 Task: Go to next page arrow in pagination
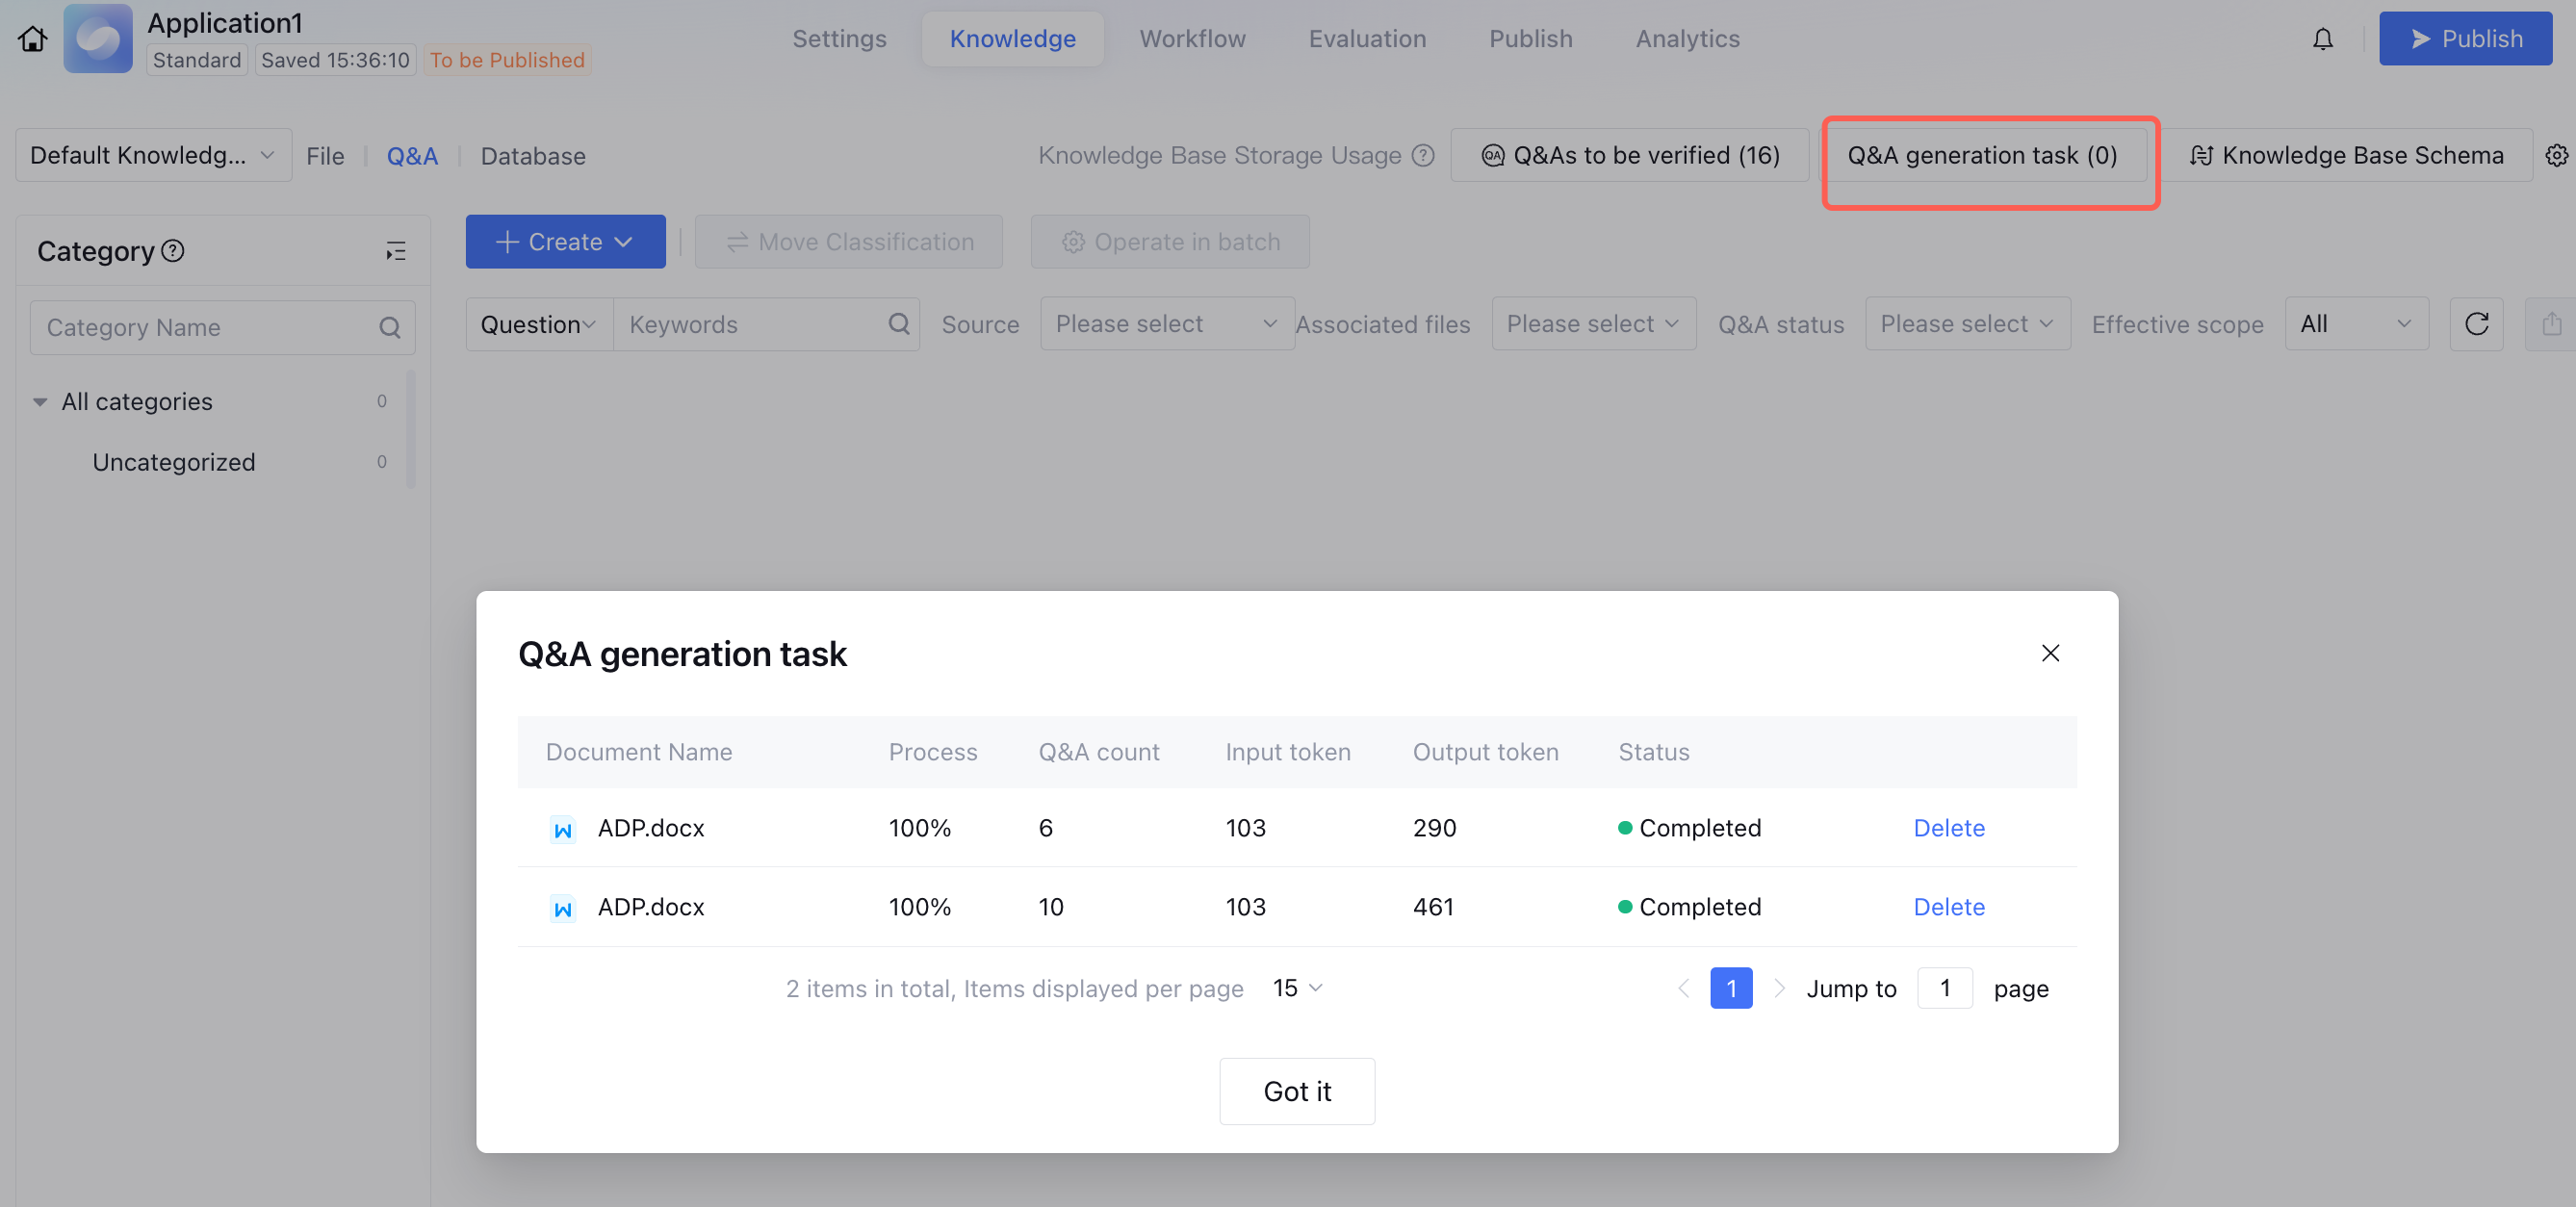coord(1779,988)
